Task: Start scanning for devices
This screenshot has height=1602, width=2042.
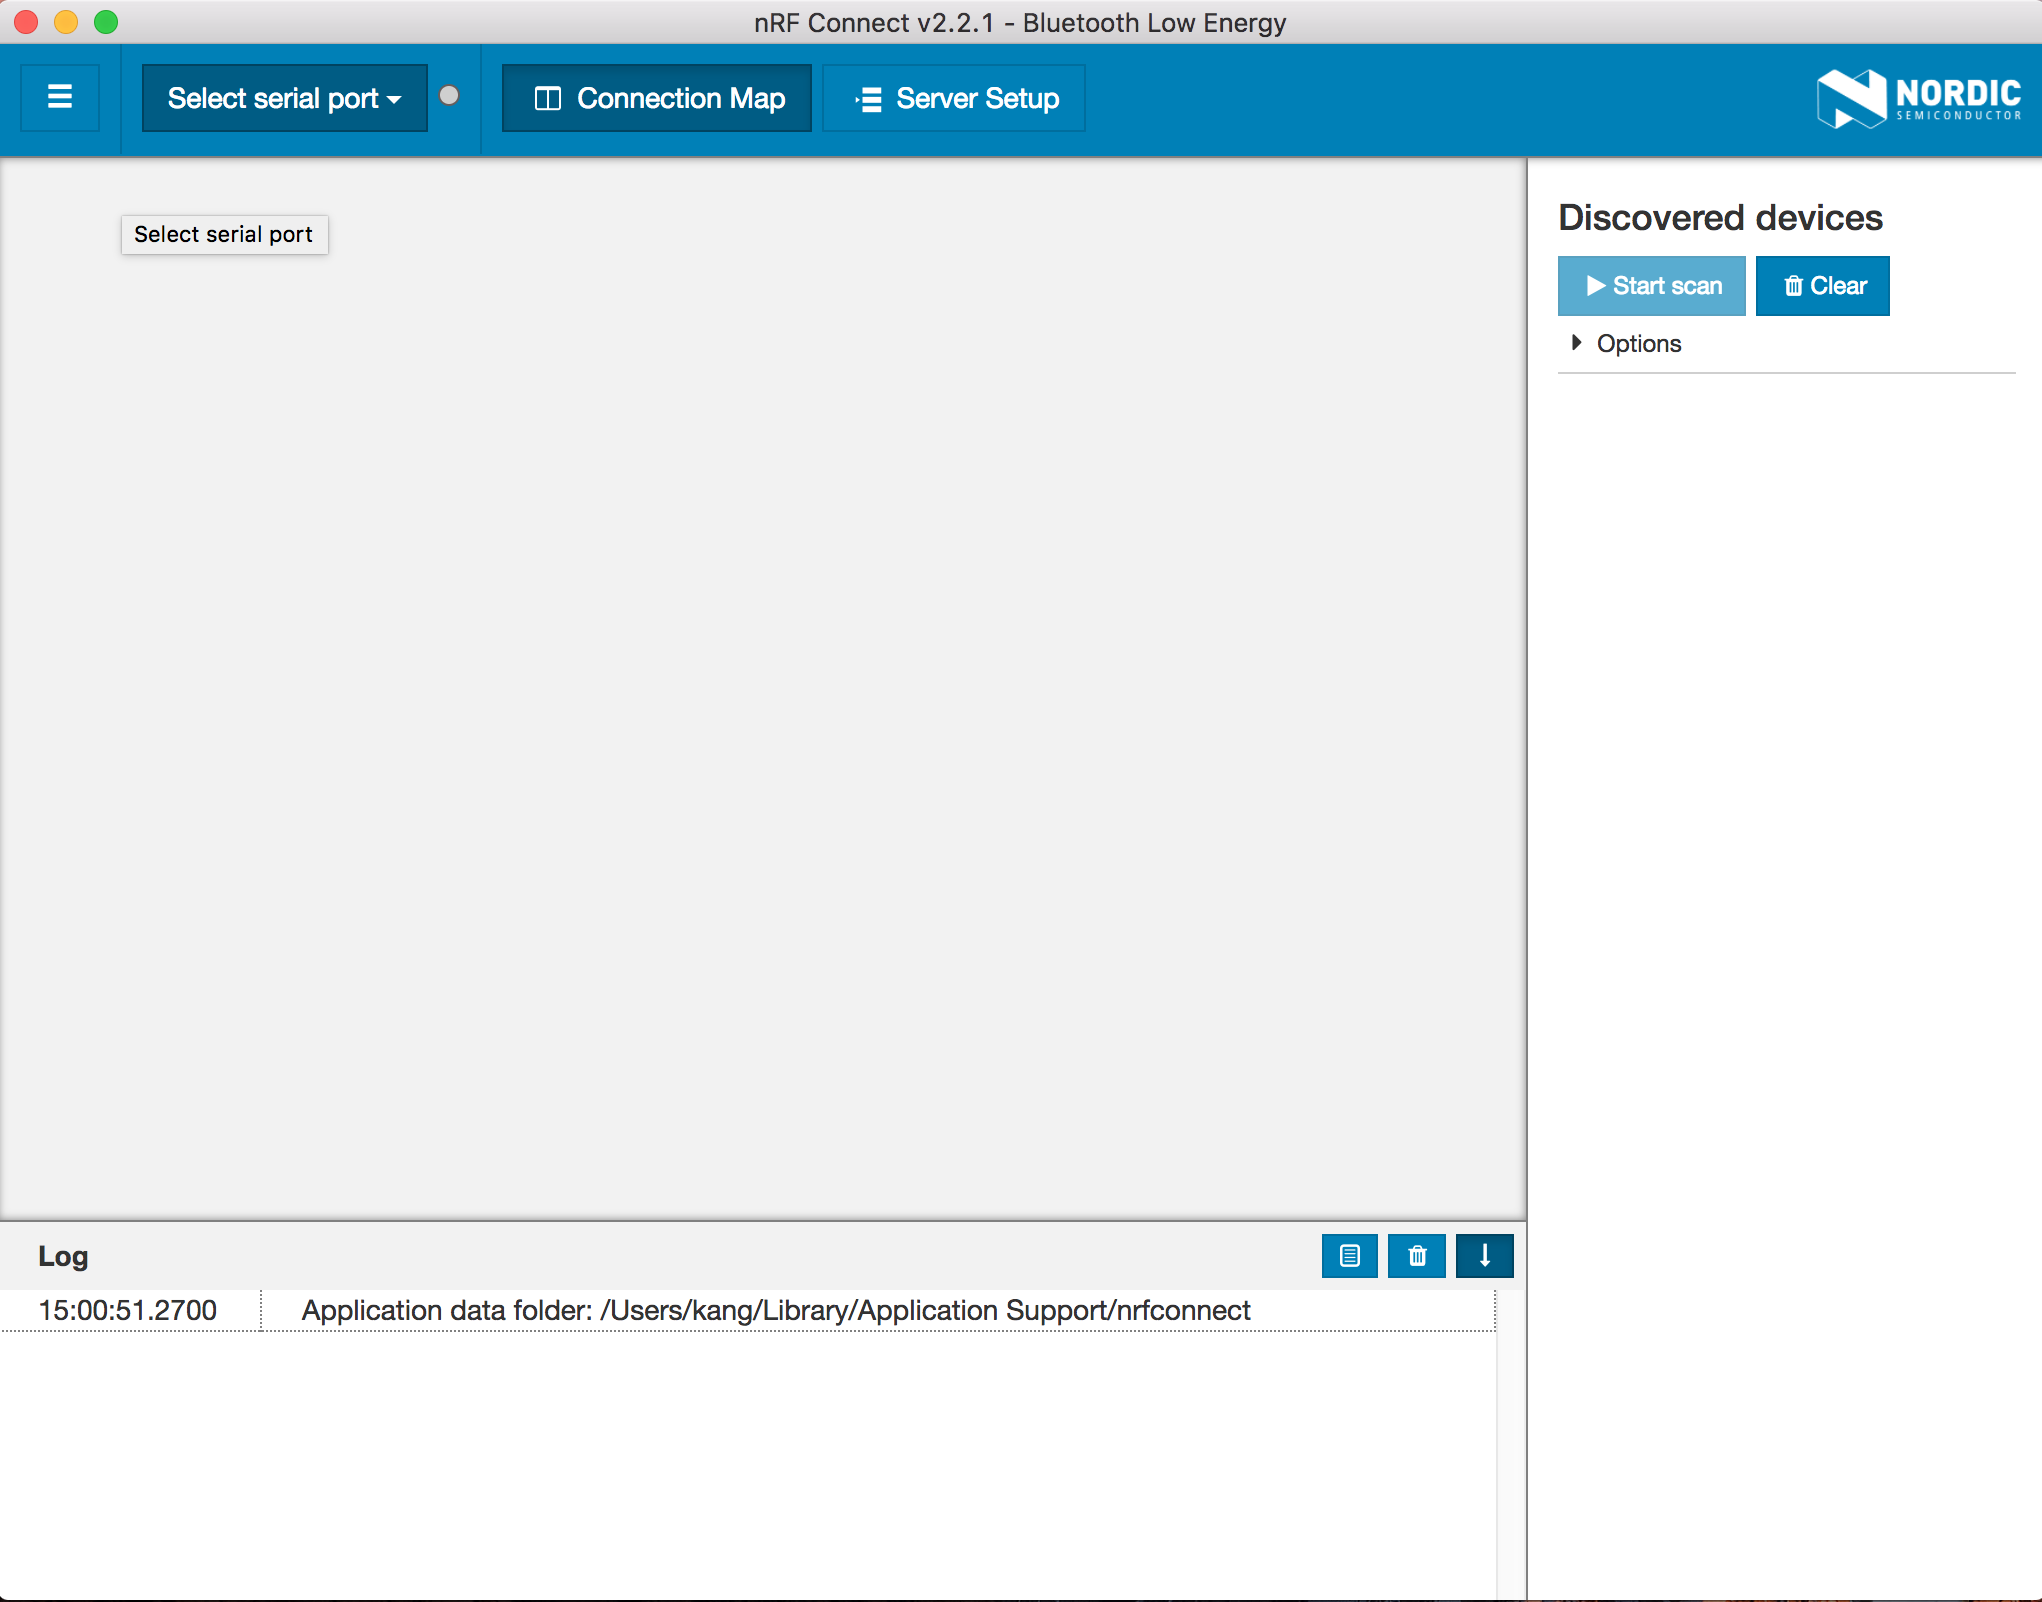Action: coord(1652,286)
